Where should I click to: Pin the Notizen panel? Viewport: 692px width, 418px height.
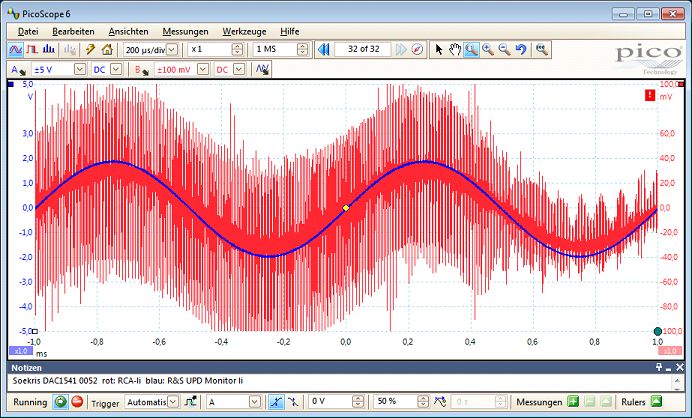(x=658, y=367)
